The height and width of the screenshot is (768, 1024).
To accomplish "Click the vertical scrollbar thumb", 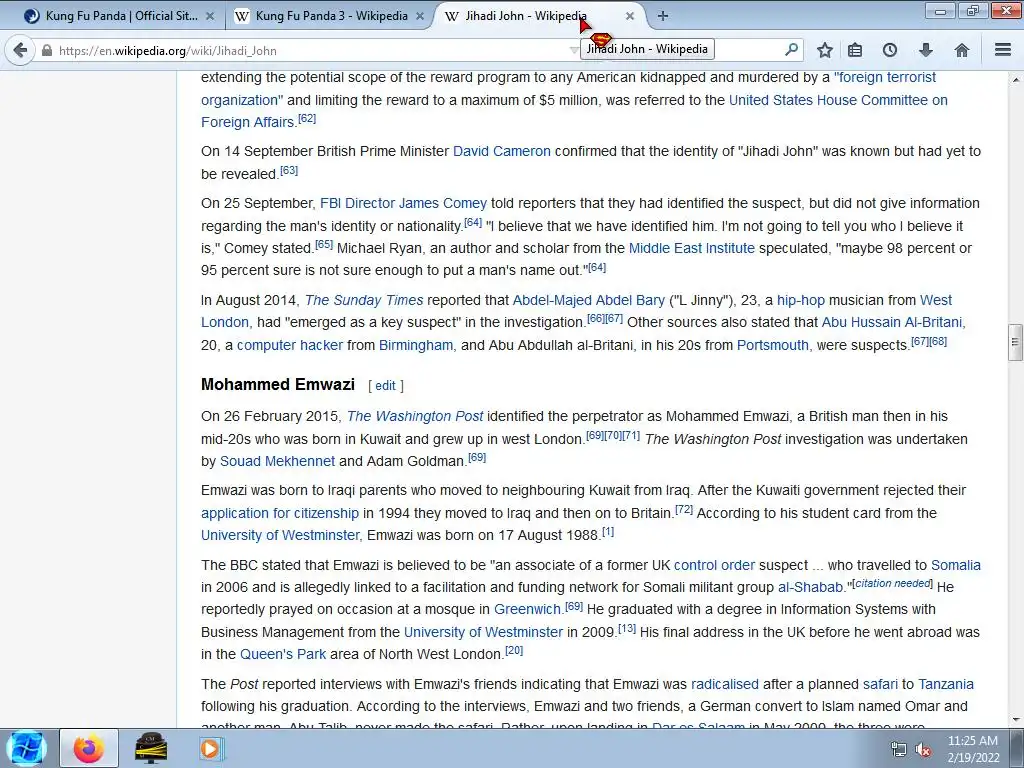I will click(x=1016, y=342).
